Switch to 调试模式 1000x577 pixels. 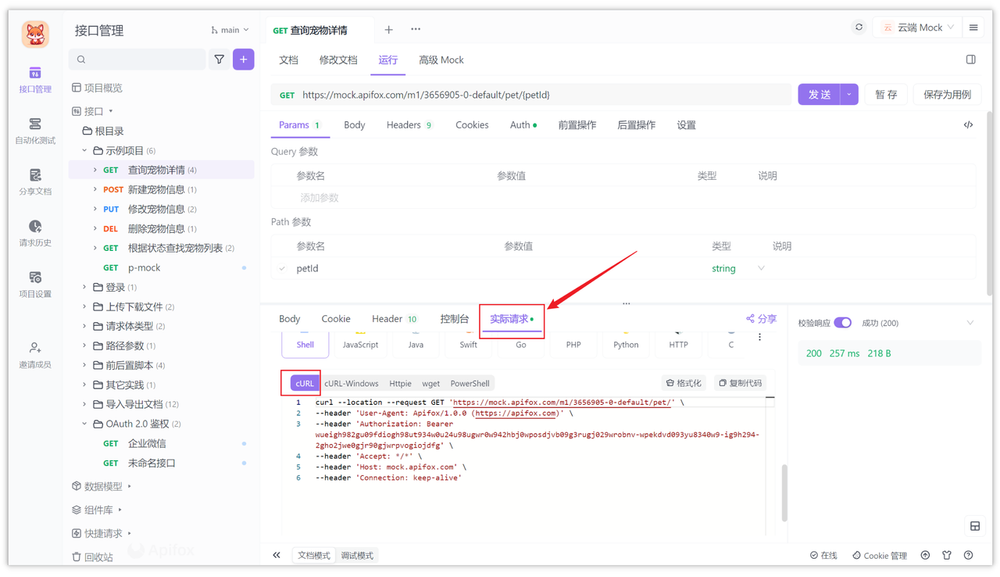(357, 555)
